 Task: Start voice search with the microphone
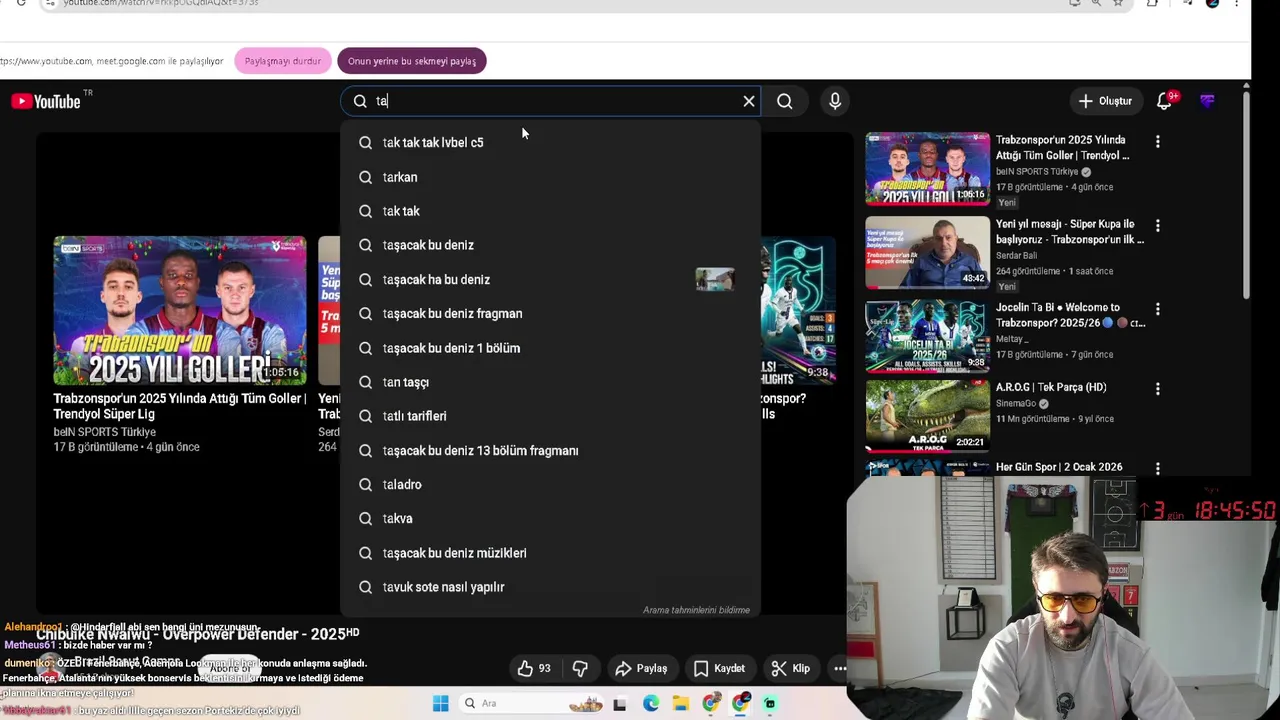point(835,101)
